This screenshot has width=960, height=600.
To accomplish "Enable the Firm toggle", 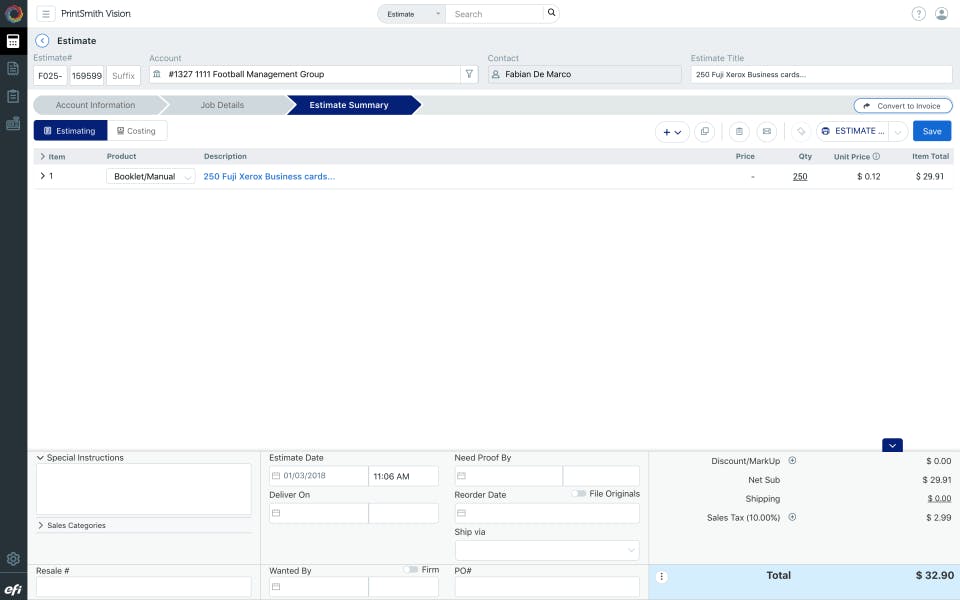I will 410,570.
